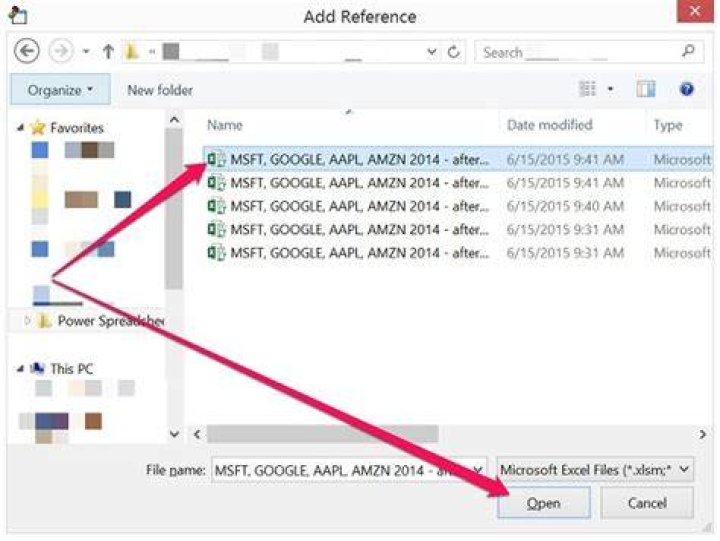The height and width of the screenshot is (541, 720).
Task: Open recent locations dropdown arrow
Action: pyautogui.click(x=86, y=51)
